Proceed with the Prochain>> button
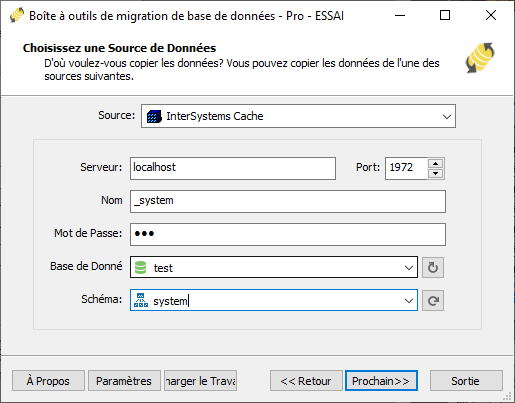Viewport: 515px width, 403px height. (381, 381)
